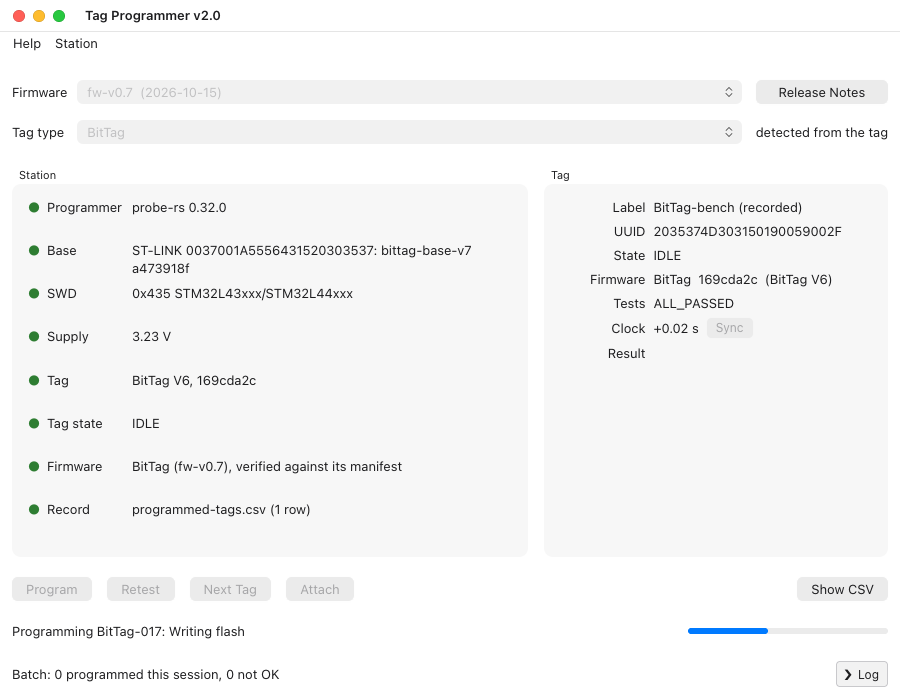This screenshot has width=900, height=697.
Task: Click the Tag state status green dot
Action: [x=34, y=423]
